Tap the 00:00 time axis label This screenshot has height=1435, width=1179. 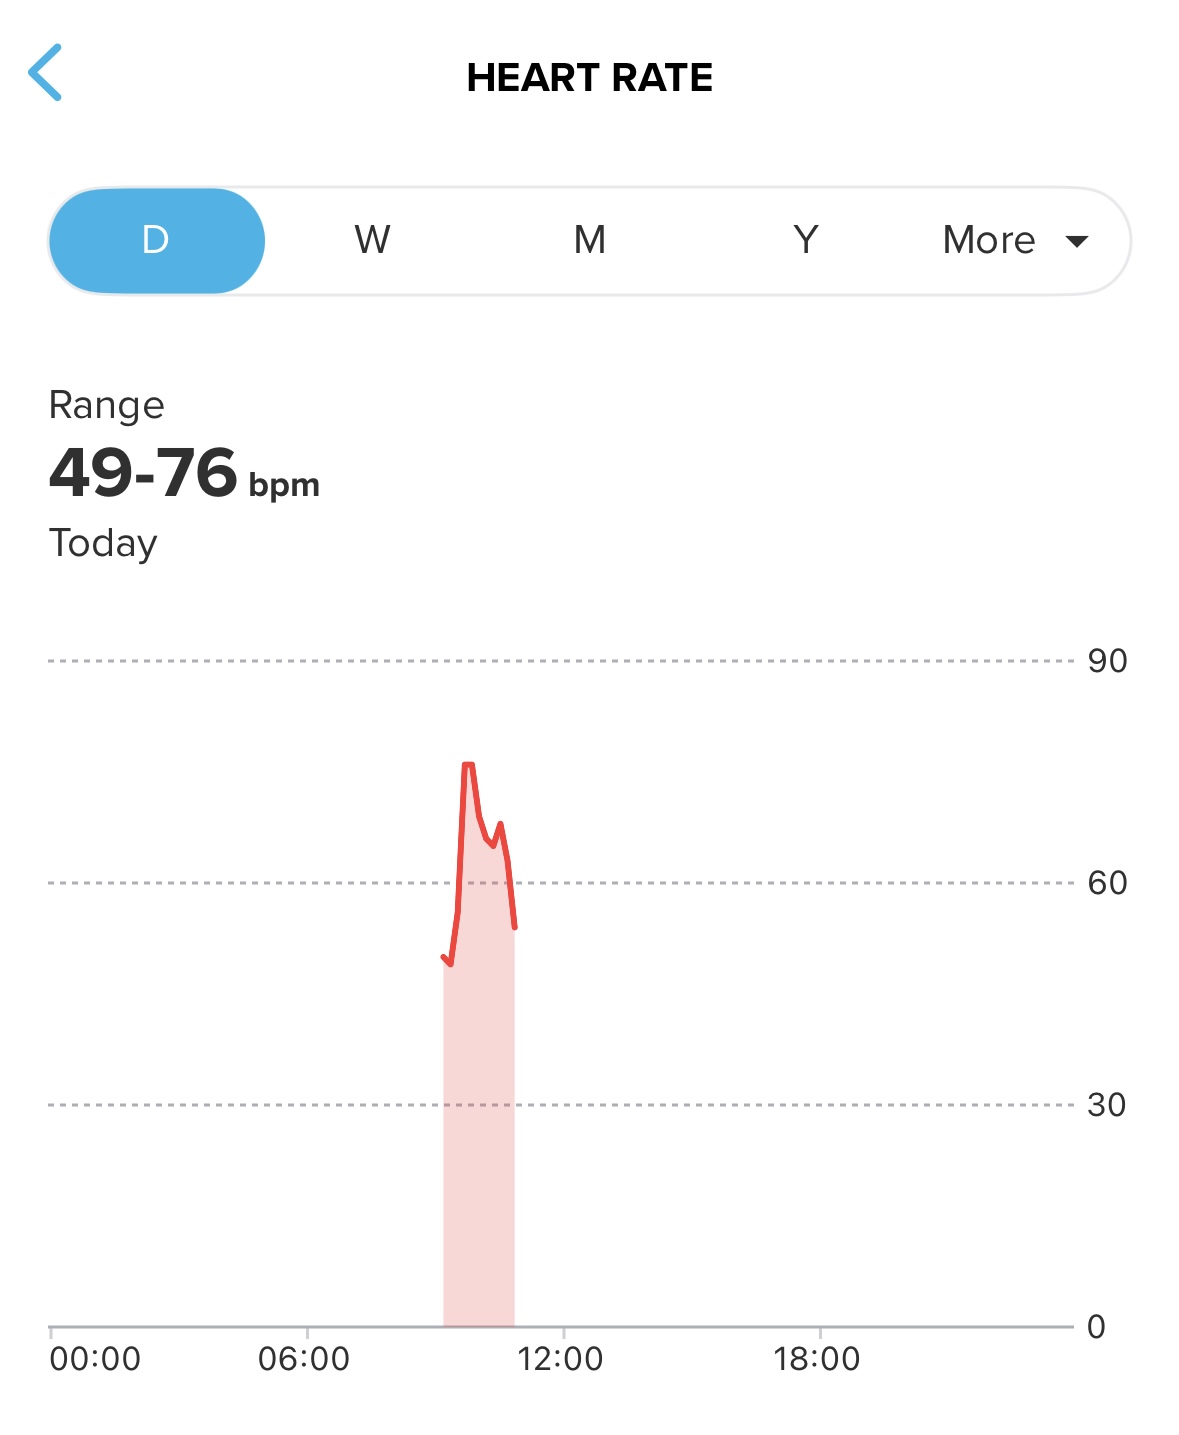point(95,1359)
